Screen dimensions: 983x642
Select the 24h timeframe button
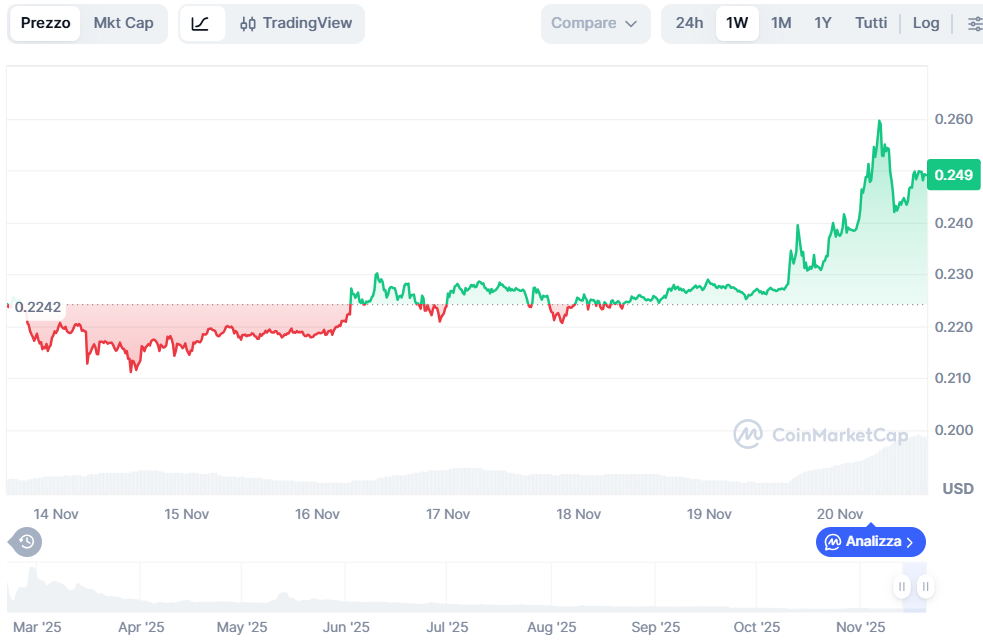(688, 23)
